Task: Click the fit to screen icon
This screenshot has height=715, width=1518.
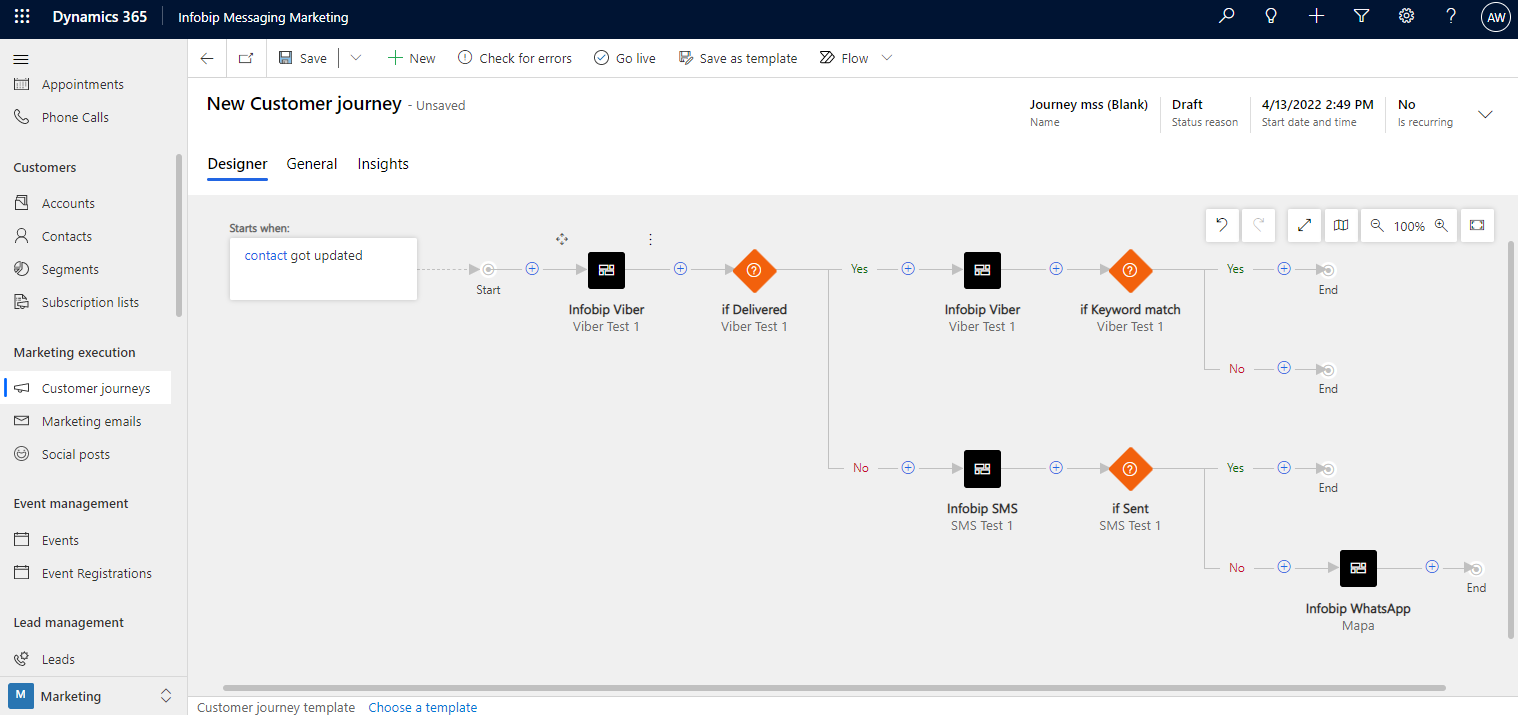Action: 1477,225
